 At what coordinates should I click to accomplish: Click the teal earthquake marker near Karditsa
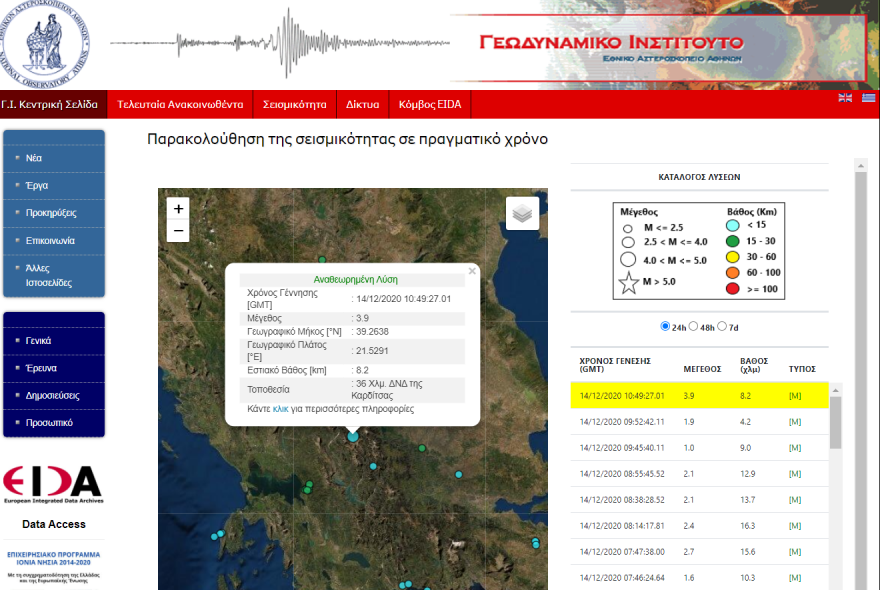(x=352, y=437)
